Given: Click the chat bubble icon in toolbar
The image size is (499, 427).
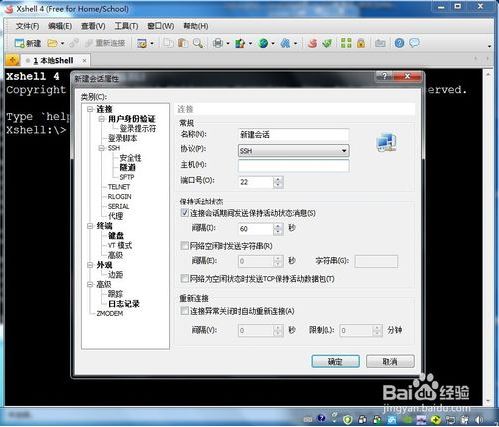Looking at the screenshot, I should click(x=414, y=43).
